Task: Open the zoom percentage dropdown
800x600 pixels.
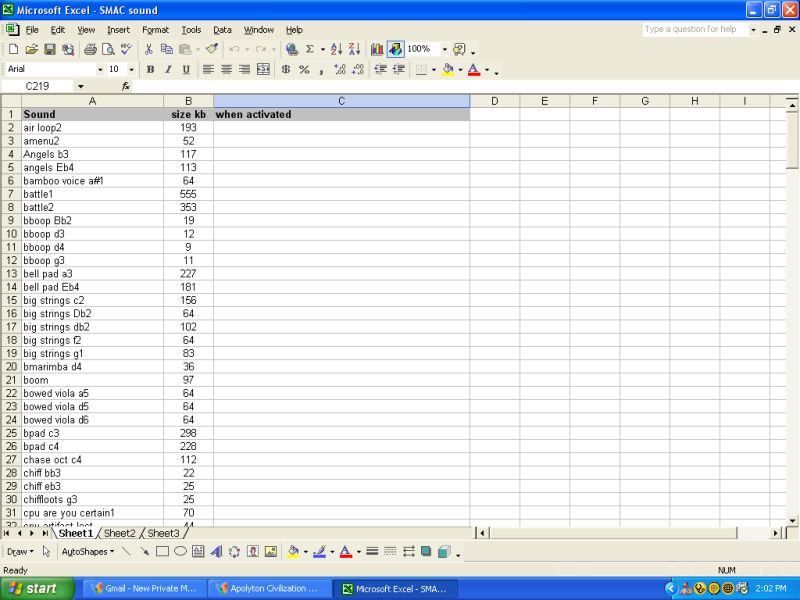Action: coord(444,49)
